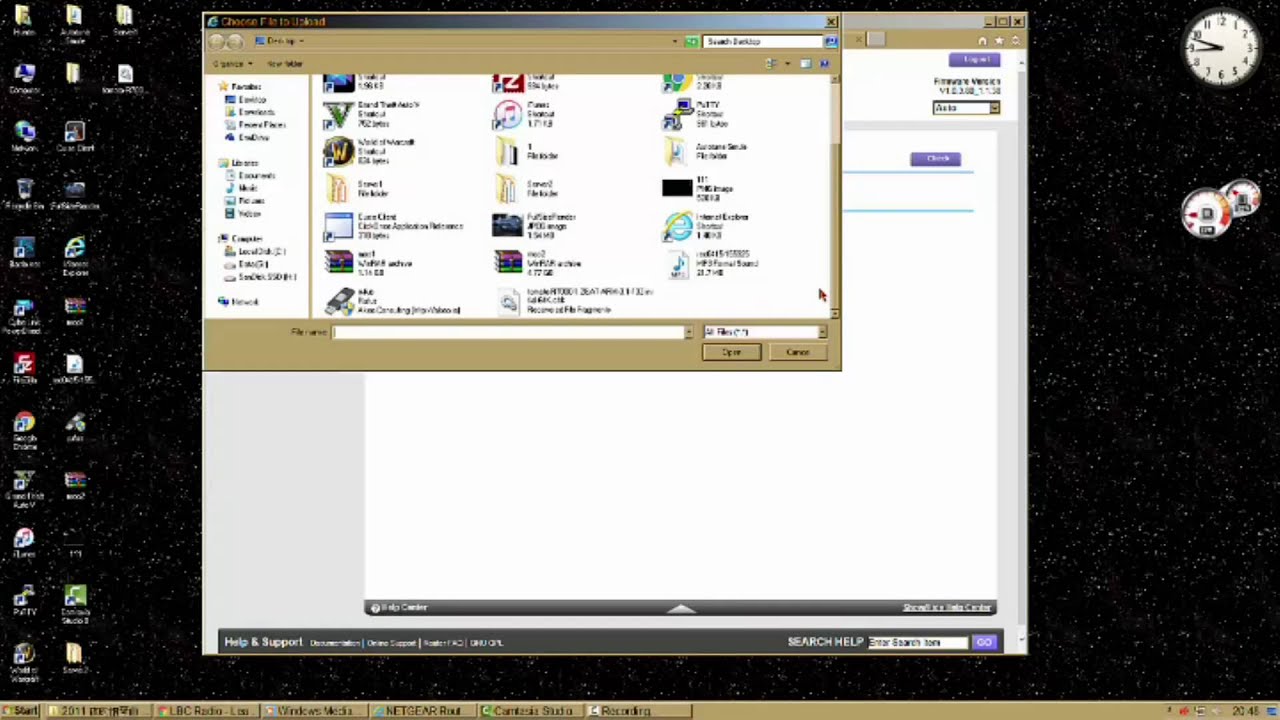1280x720 pixels.
Task: Select the Autodesk file folder in list
Action: pyautogui.click(x=706, y=151)
